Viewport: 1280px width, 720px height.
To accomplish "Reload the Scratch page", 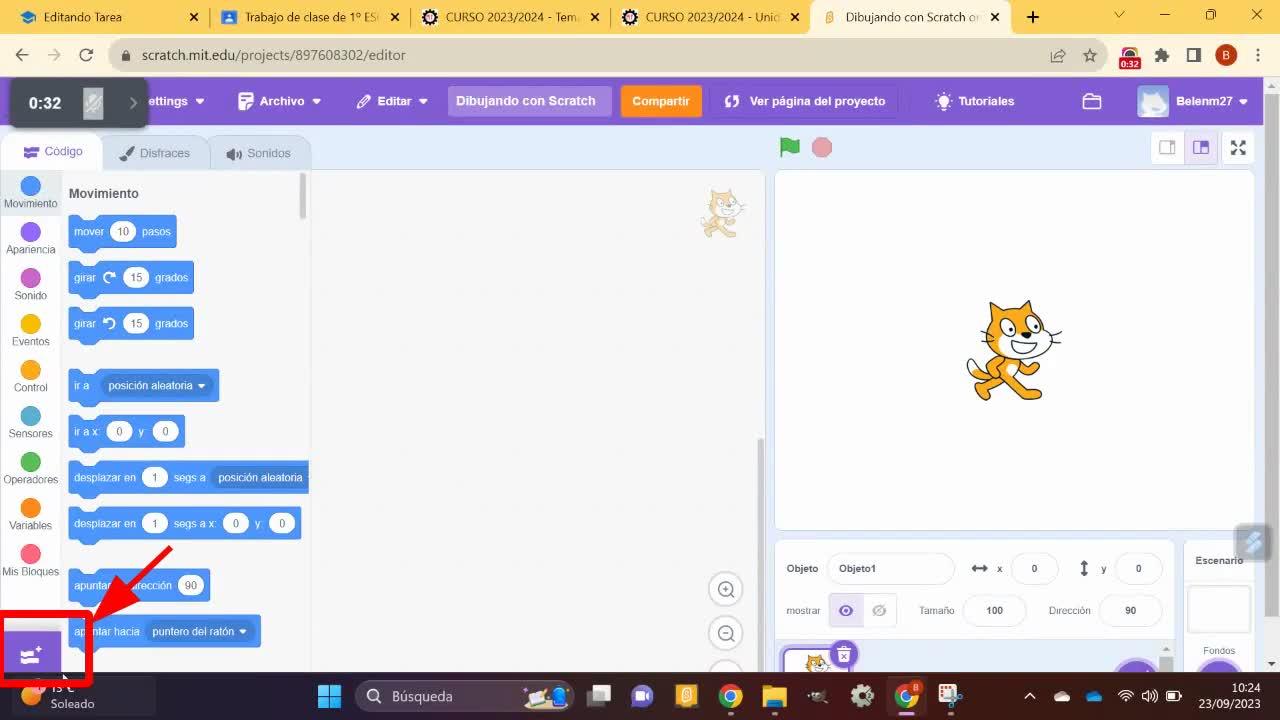I will (x=86, y=55).
